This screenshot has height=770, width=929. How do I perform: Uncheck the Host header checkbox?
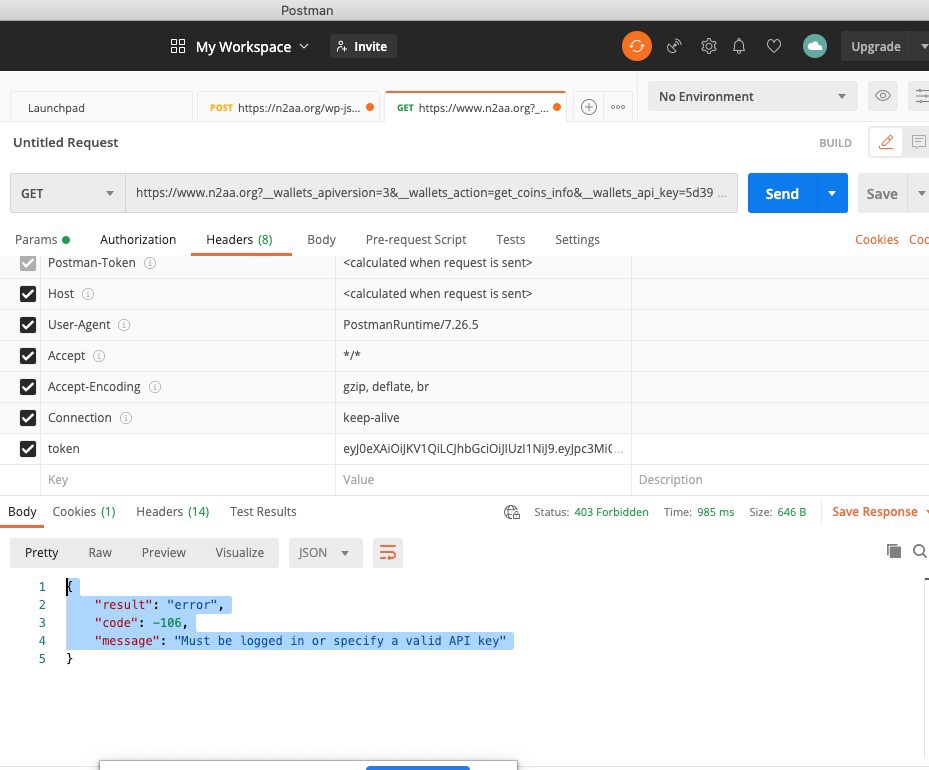pos(28,294)
